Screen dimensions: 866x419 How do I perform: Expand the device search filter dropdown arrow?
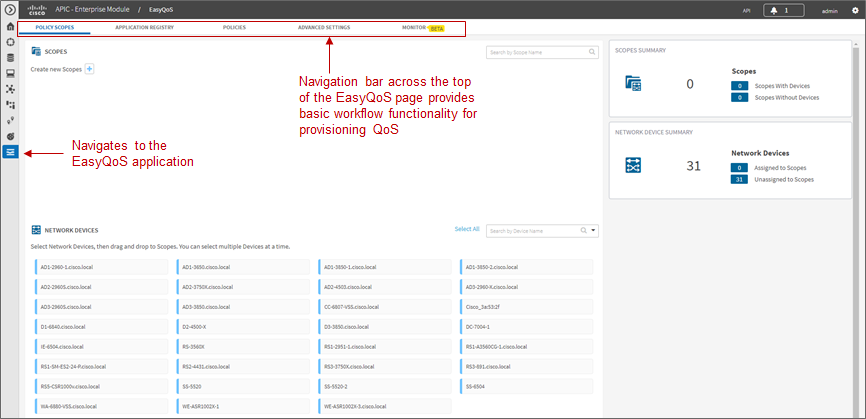[593, 231]
